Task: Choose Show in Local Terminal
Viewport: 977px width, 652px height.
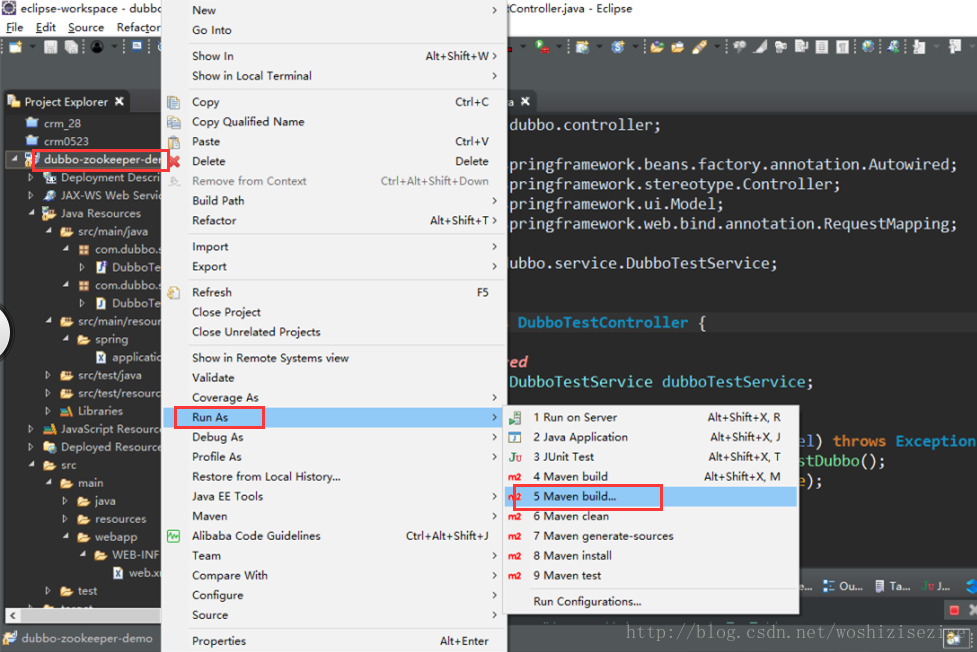Action: (x=334, y=76)
